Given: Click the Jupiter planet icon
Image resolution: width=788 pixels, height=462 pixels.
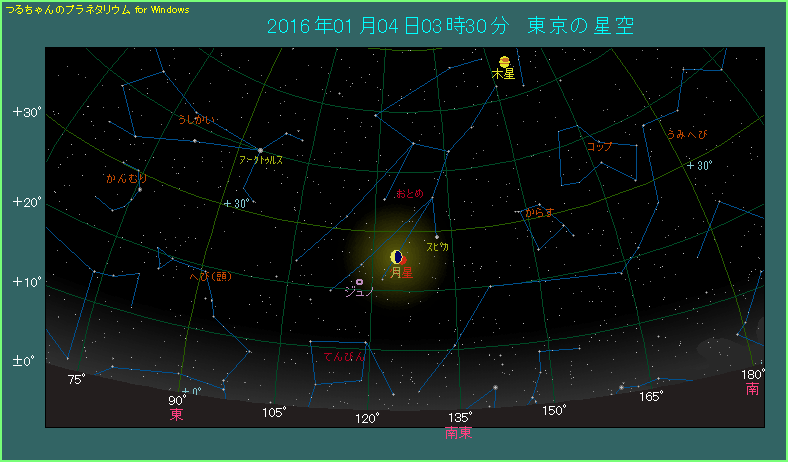Looking at the screenshot, I should pos(505,61).
